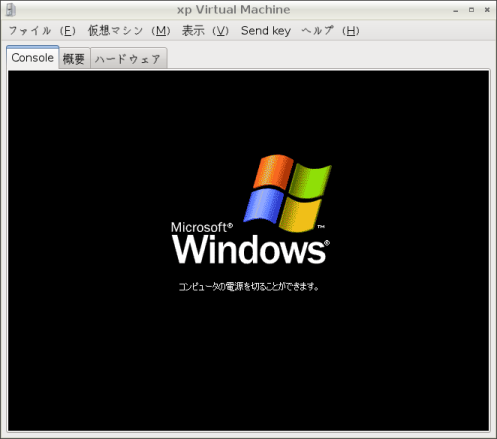The height and width of the screenshot is (439, 497).
Task: Click the xp Virtual Machine title text
Action: [x=233, y=10]
